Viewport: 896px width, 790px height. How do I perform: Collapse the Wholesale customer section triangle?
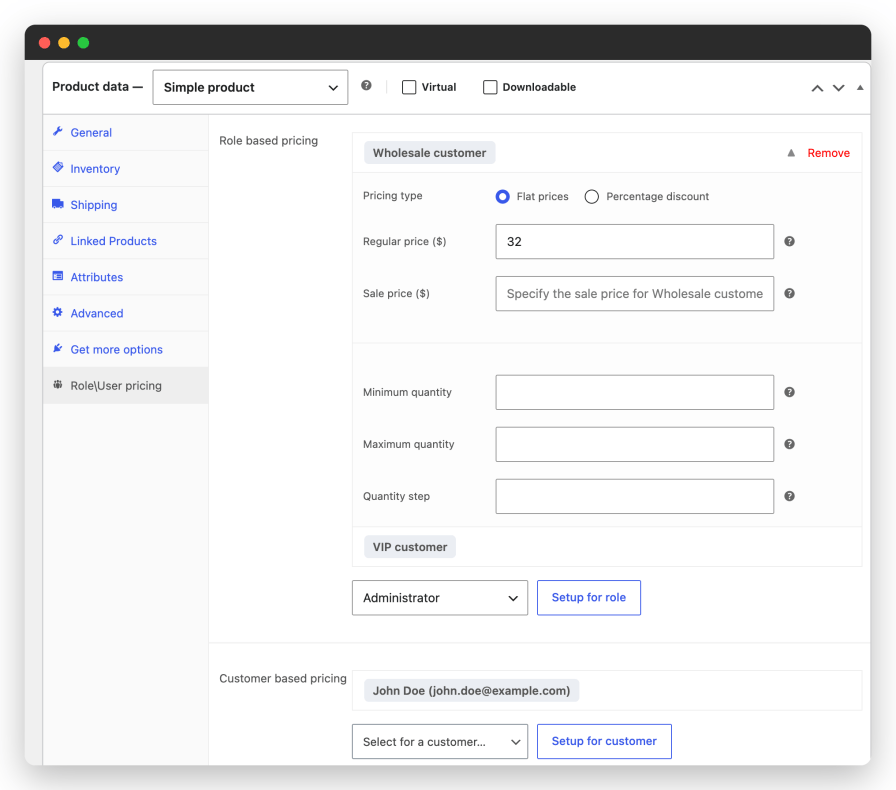click(791, 153)
